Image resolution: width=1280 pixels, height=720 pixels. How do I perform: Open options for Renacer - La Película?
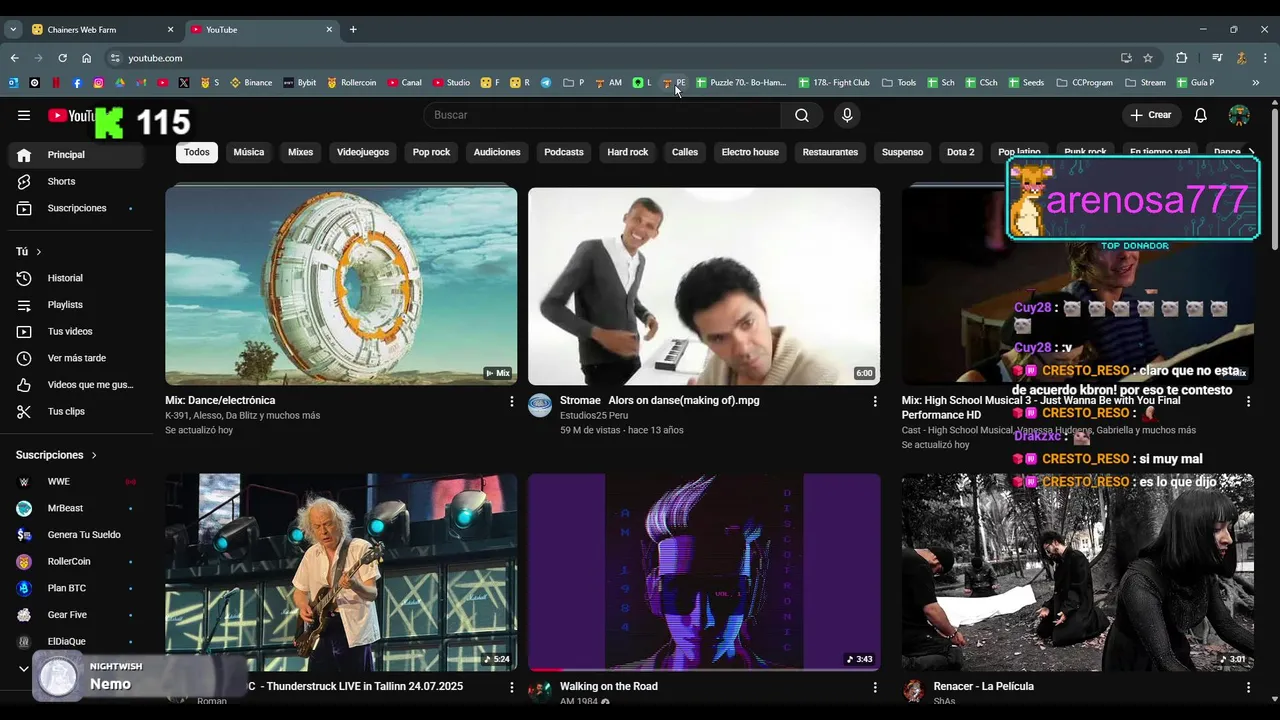pyautogui.click(x=1248, y=687)
